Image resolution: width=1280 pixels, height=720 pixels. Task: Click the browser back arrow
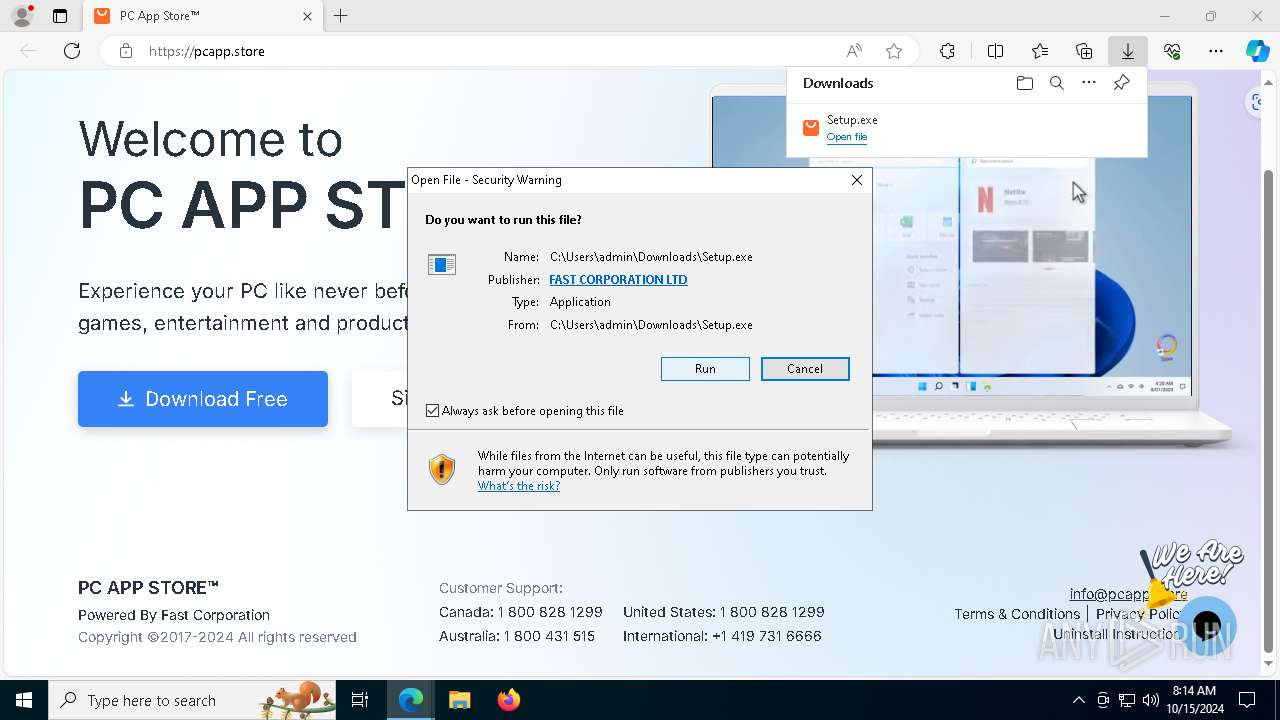coord(28,51)
